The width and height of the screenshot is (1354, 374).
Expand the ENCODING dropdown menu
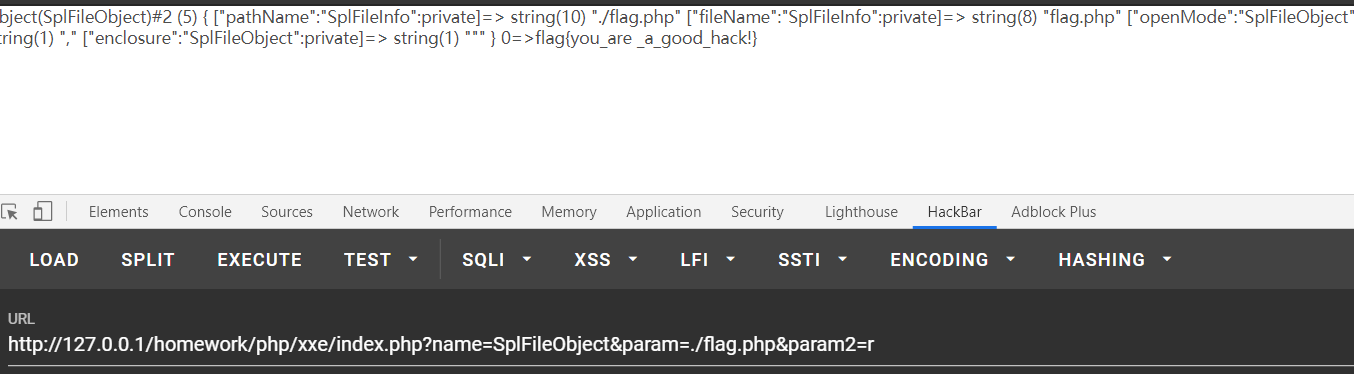pyautogui.click(x=953, y=260)
